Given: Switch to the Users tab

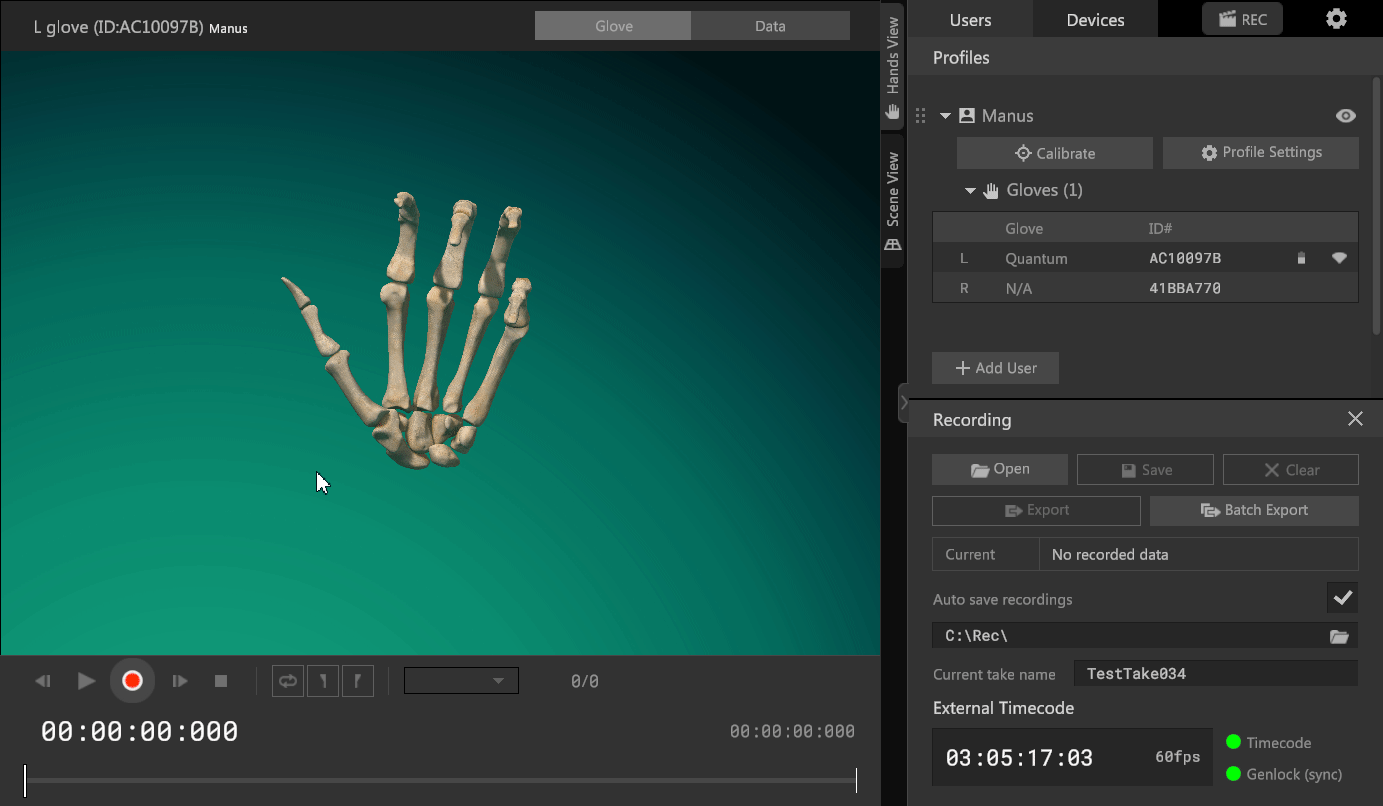Looking at the screenshot, I should click(x=970, y=20).
